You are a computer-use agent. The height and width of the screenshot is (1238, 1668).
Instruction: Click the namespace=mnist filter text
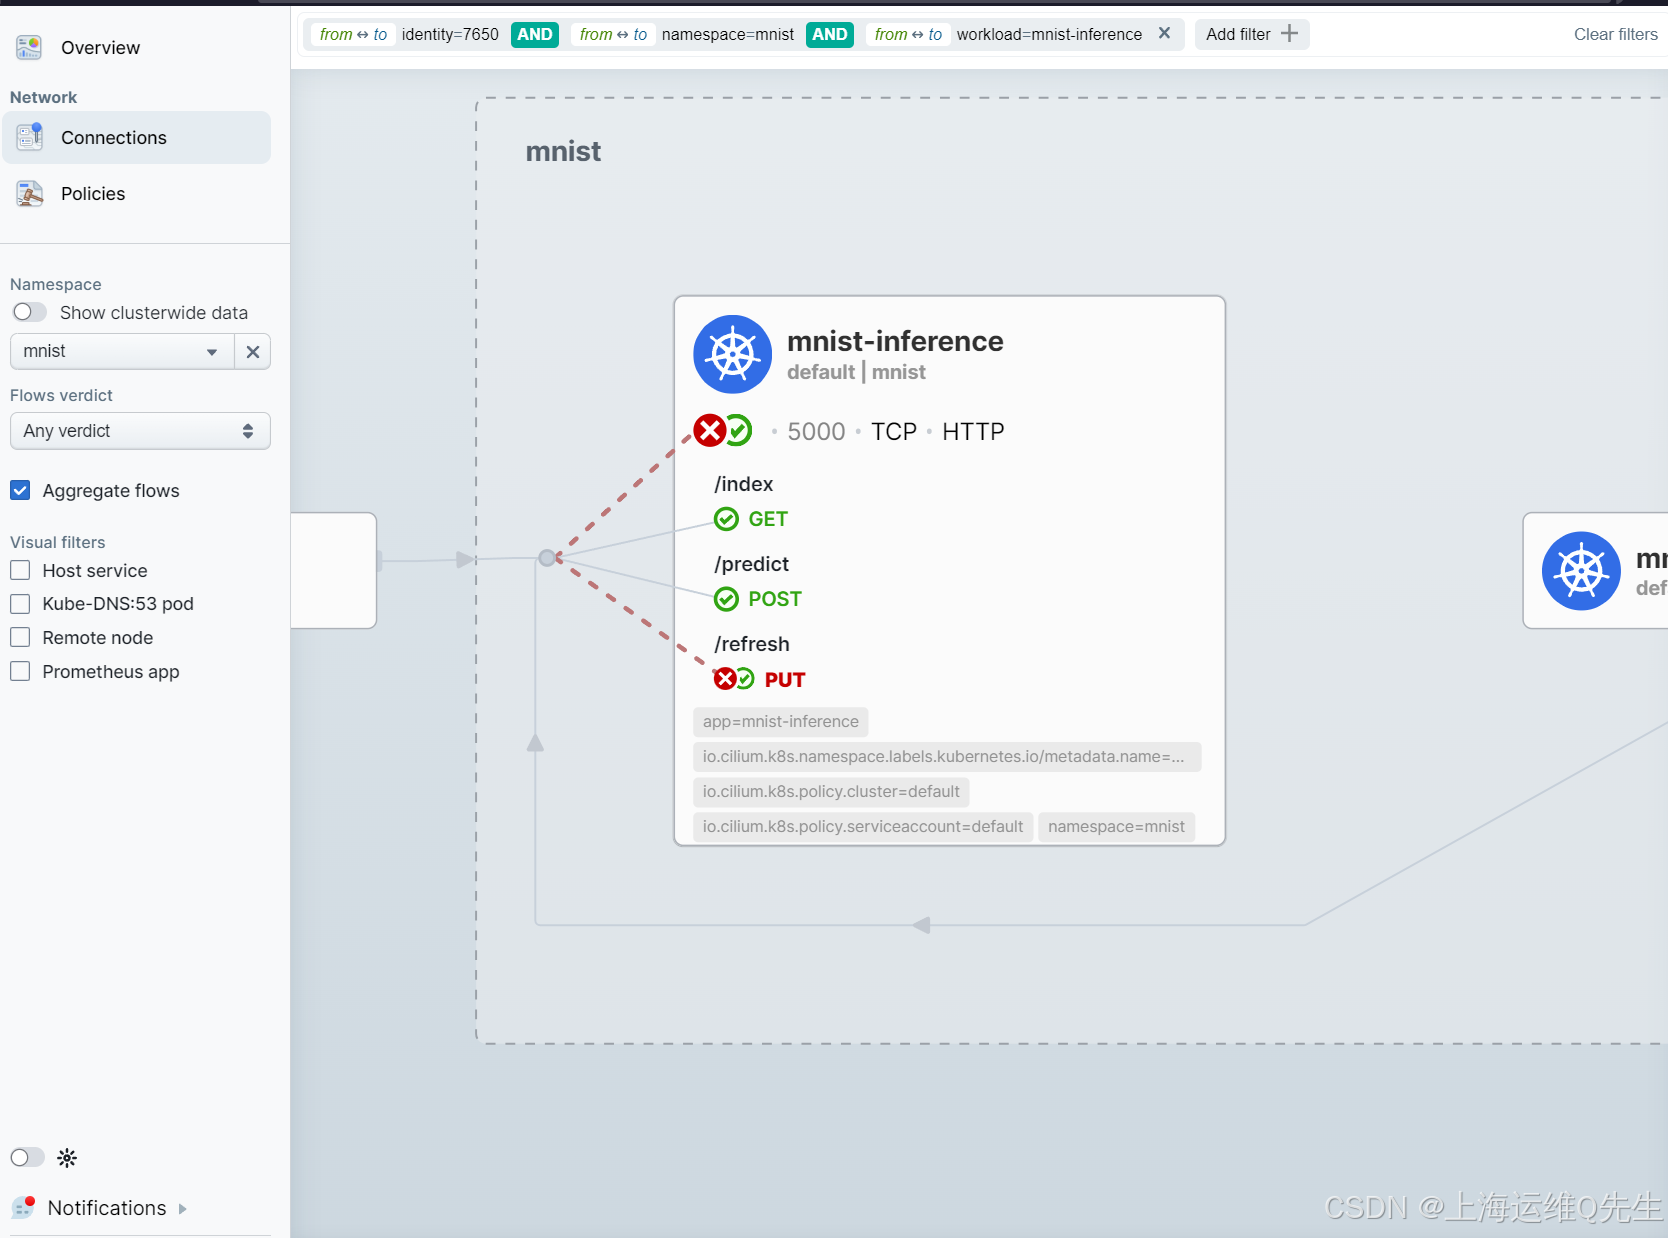[x=728, y=34]
